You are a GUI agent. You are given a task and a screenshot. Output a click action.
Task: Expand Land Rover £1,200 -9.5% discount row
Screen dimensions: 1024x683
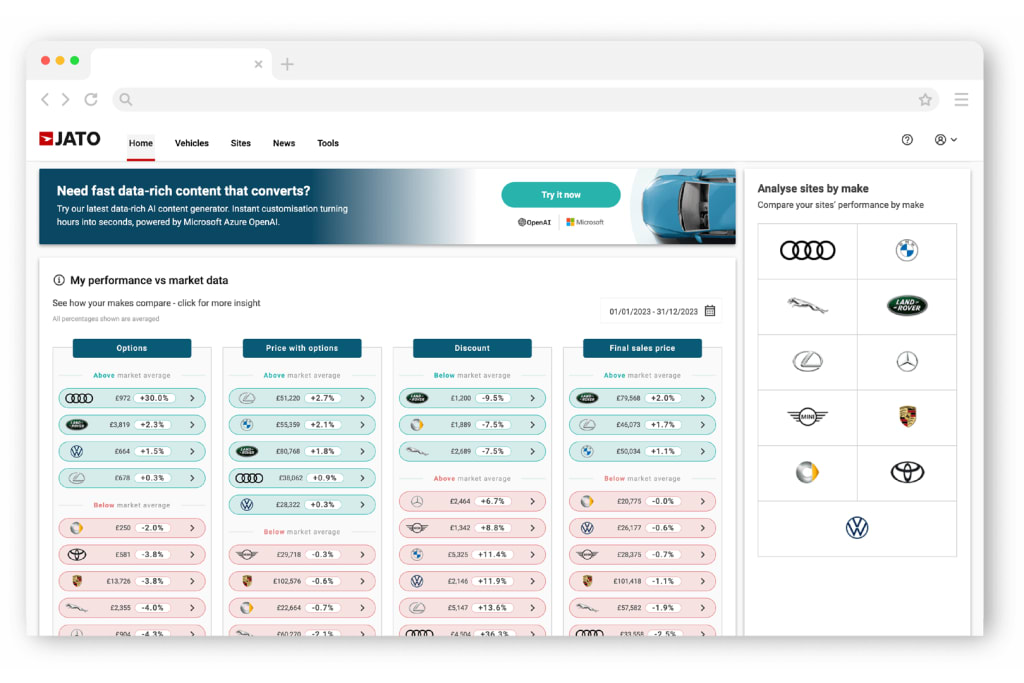pos(472,398)
